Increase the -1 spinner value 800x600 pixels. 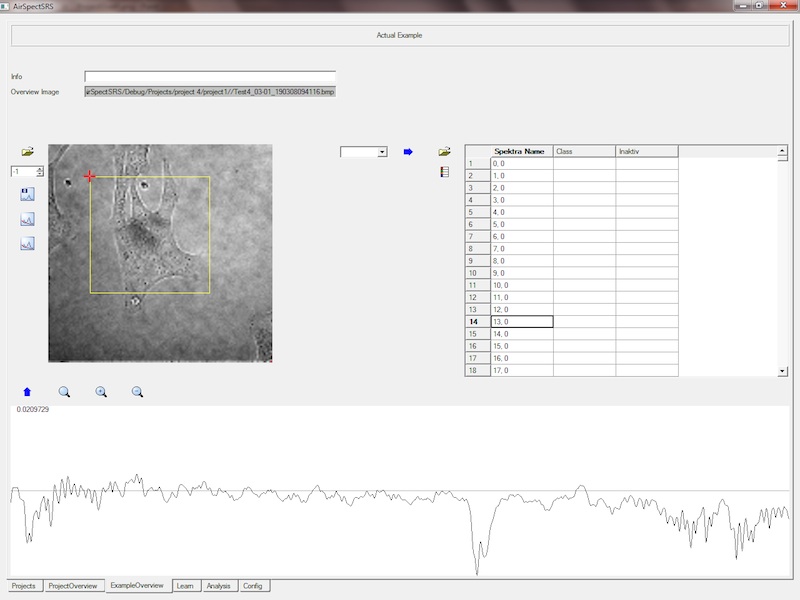pos(39,169)
